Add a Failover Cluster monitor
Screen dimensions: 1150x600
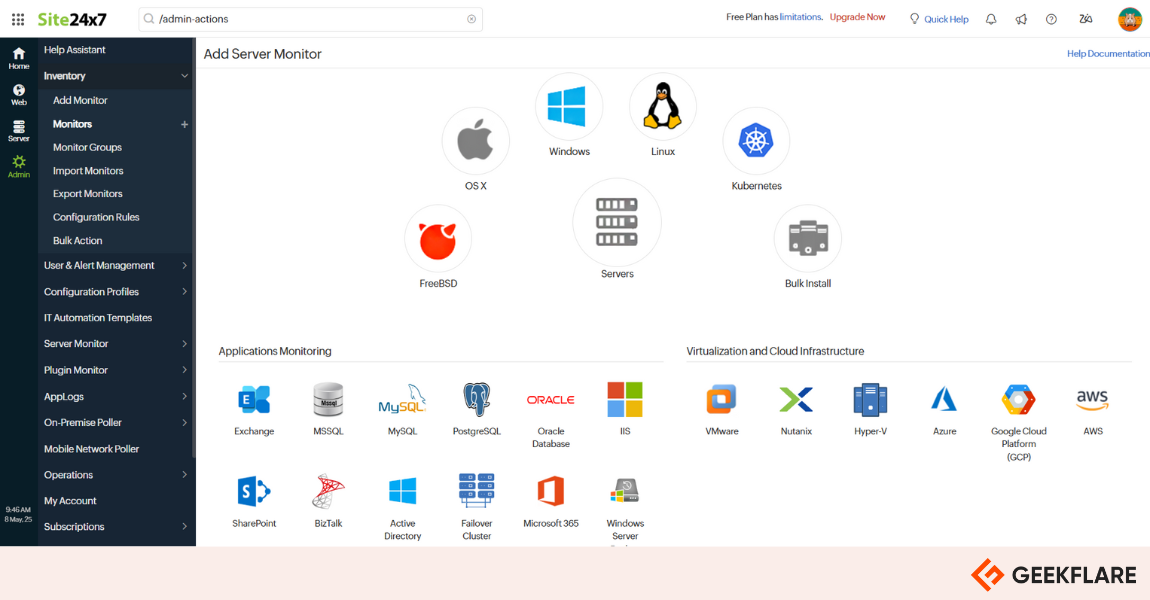(x=477, y=491)
